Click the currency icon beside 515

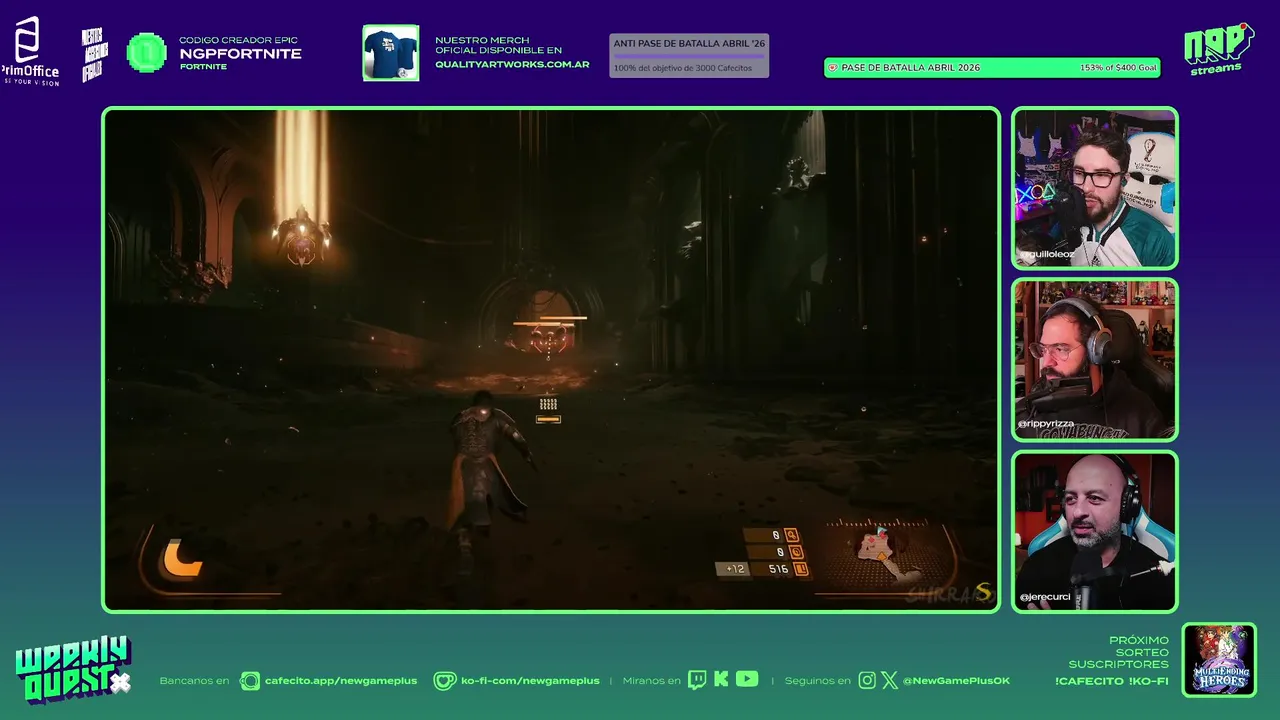tap(800, 569)
